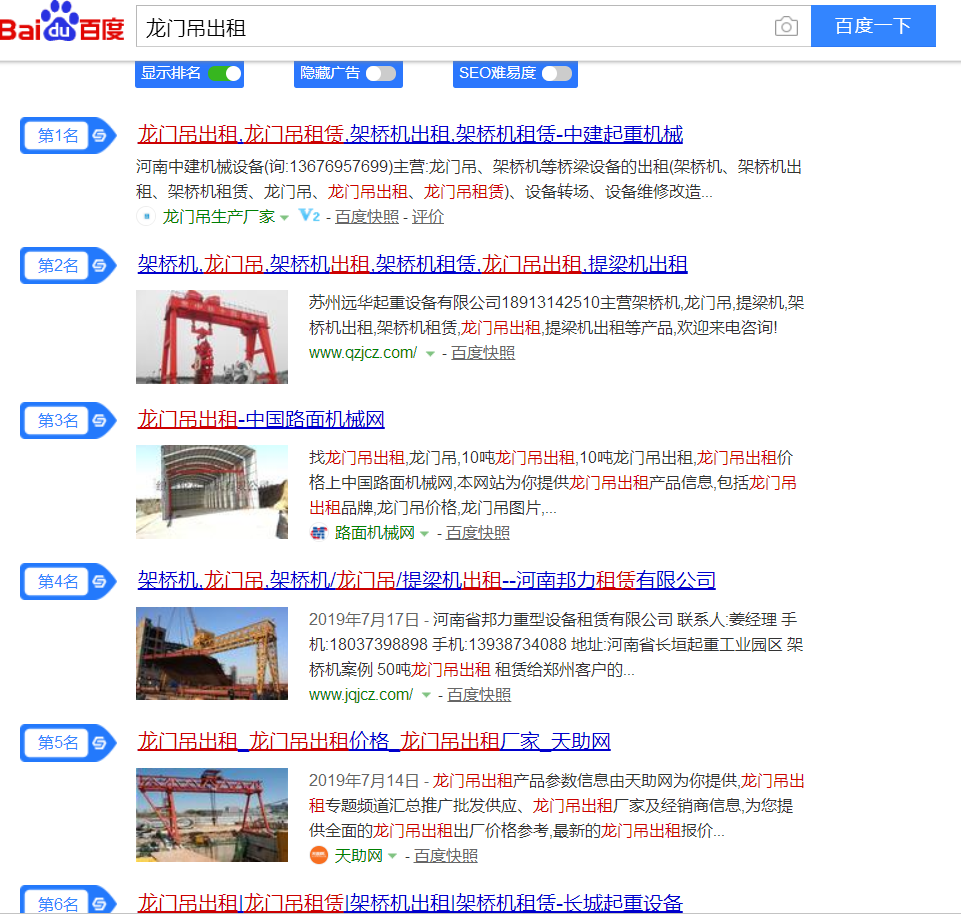The height and width of the screenshot is (919, 961).
Task: Click the 路面机械网 source link
Action: [x=374, y=533]
